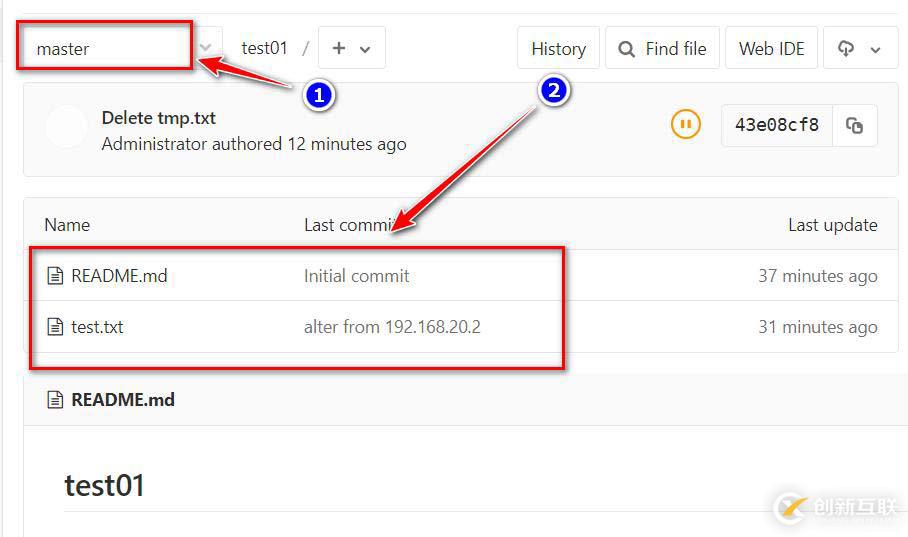Click the 31 minutes ago timestamp
The height and width of the screenshot is (537, 908).
click(818, 327)
